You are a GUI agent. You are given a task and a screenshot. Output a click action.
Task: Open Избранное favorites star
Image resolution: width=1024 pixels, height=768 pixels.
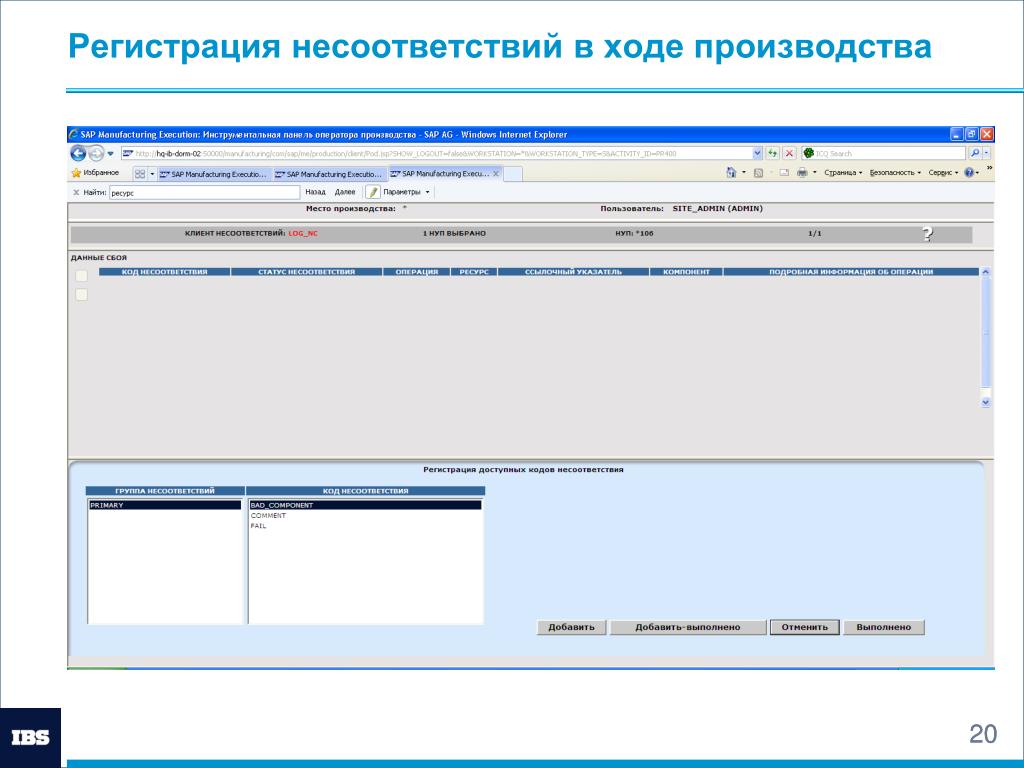click(x=95, y=173)
